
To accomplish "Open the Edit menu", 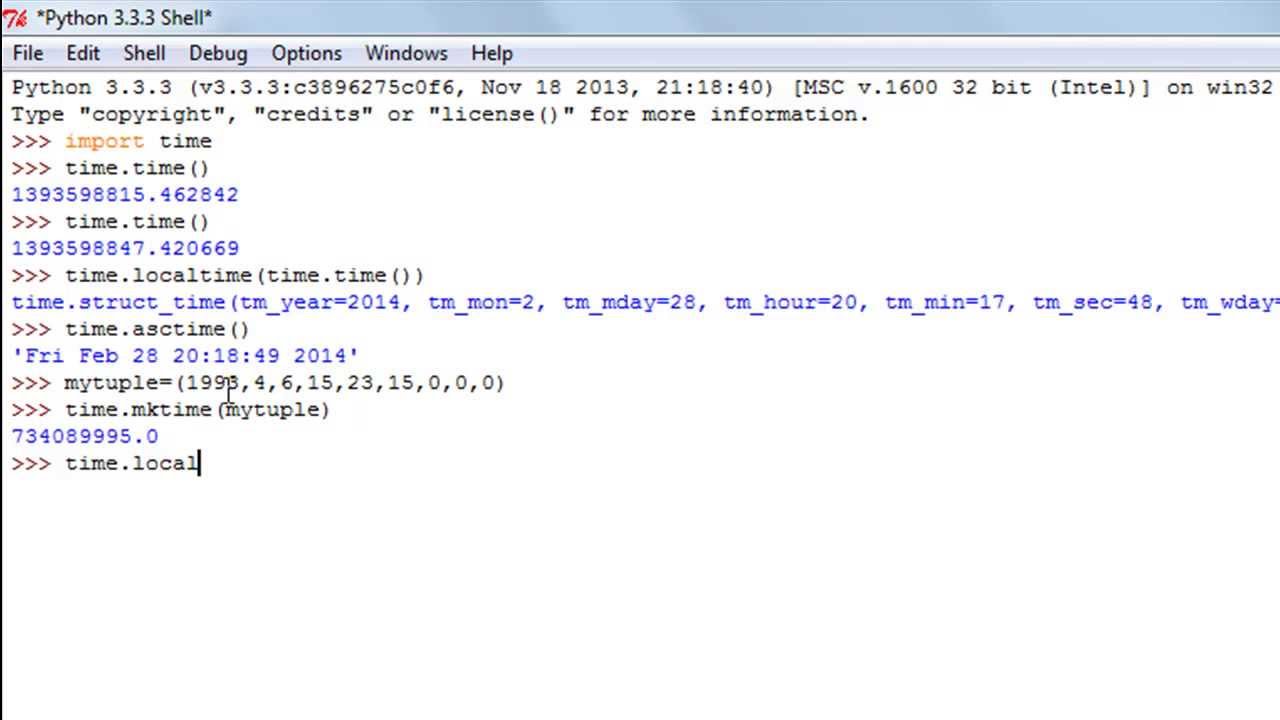I will 83,53.
